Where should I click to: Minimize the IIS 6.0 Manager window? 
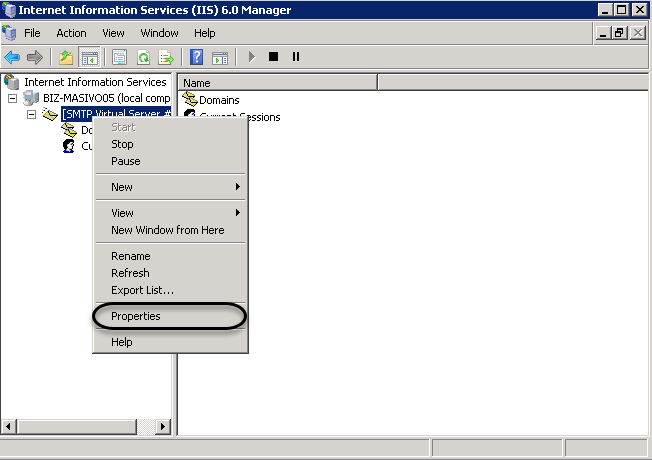605,10
